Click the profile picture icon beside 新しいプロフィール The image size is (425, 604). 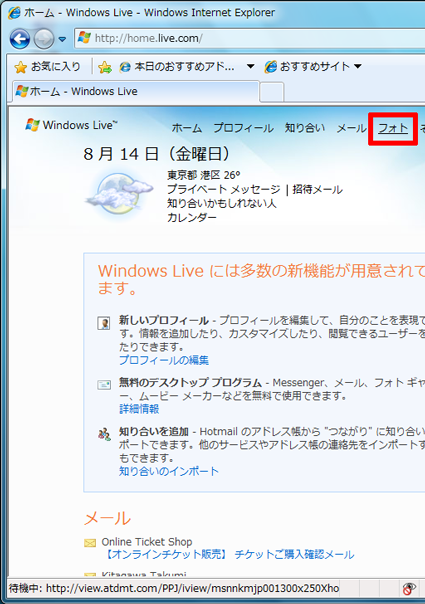point(104,323)
